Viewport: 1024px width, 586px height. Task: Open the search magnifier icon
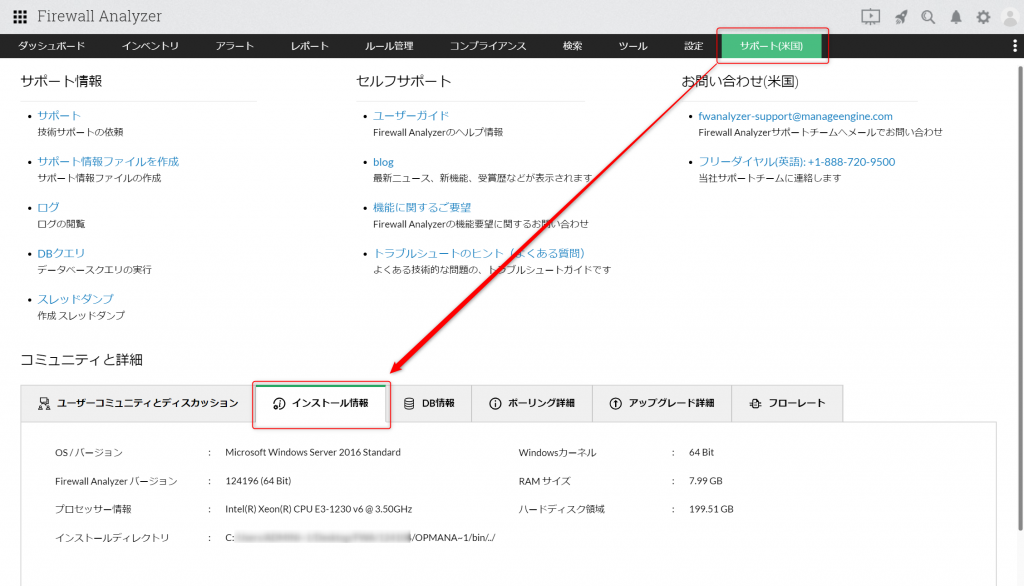pyautogui.click(x=928, y=17)
